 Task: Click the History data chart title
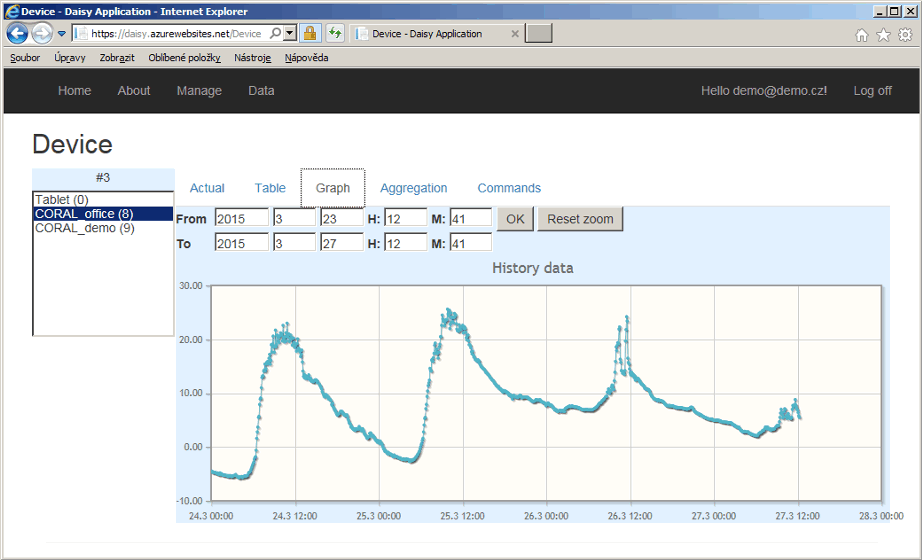[x=532, y=268]
